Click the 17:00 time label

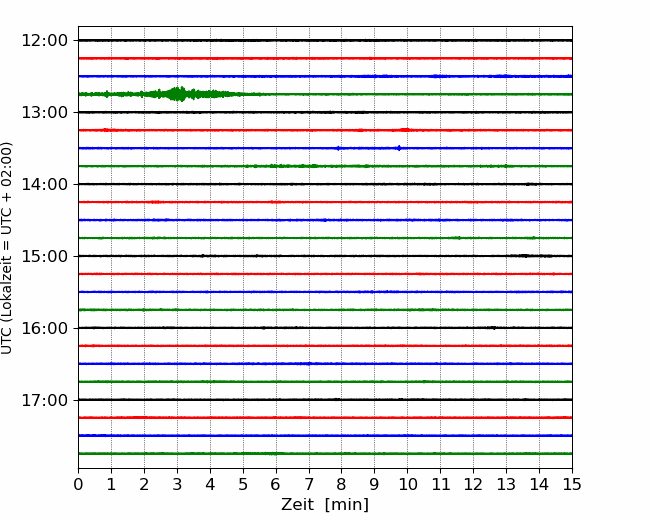tap(44, 400)
